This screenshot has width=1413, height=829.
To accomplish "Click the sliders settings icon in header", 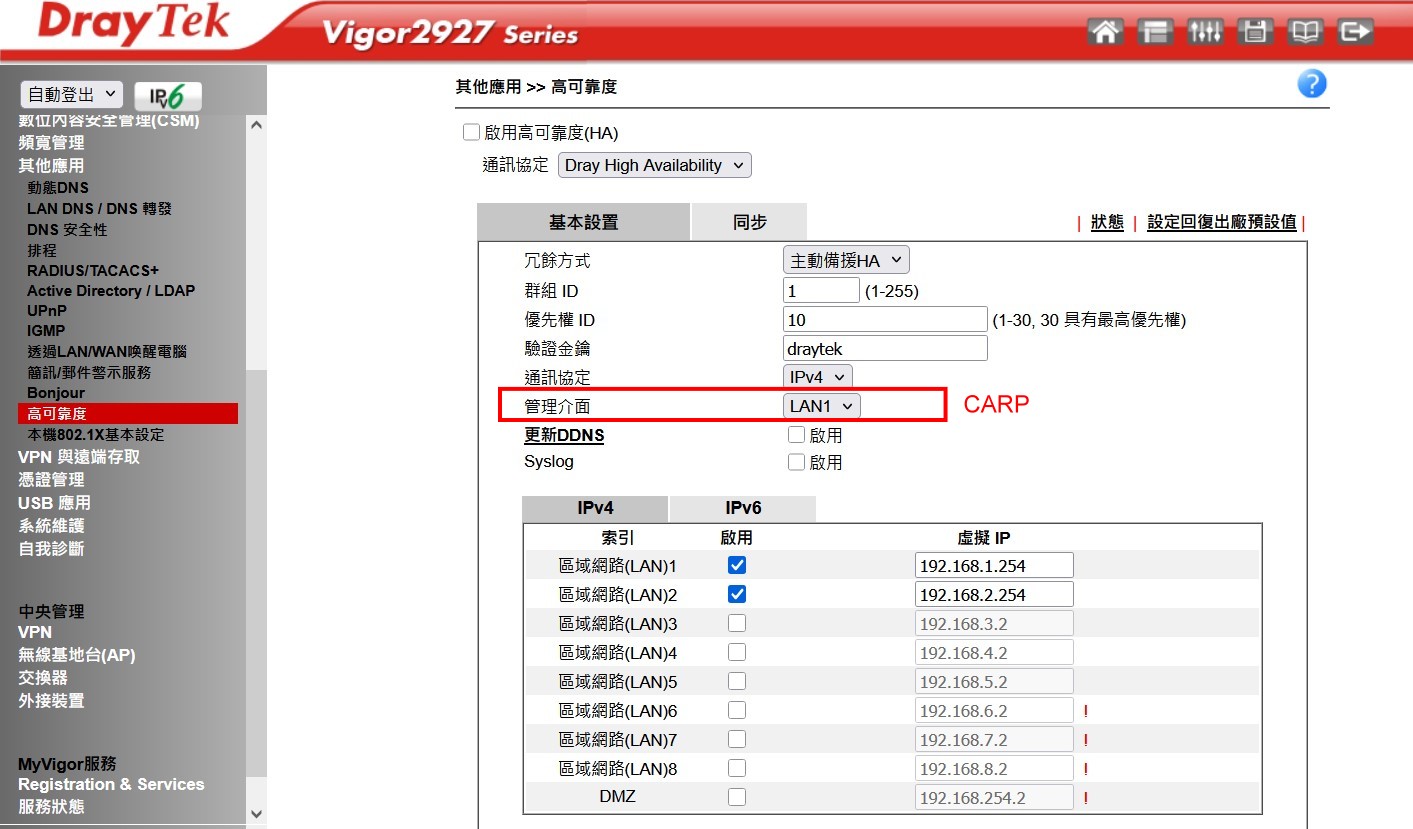I will click(1204, 32).
